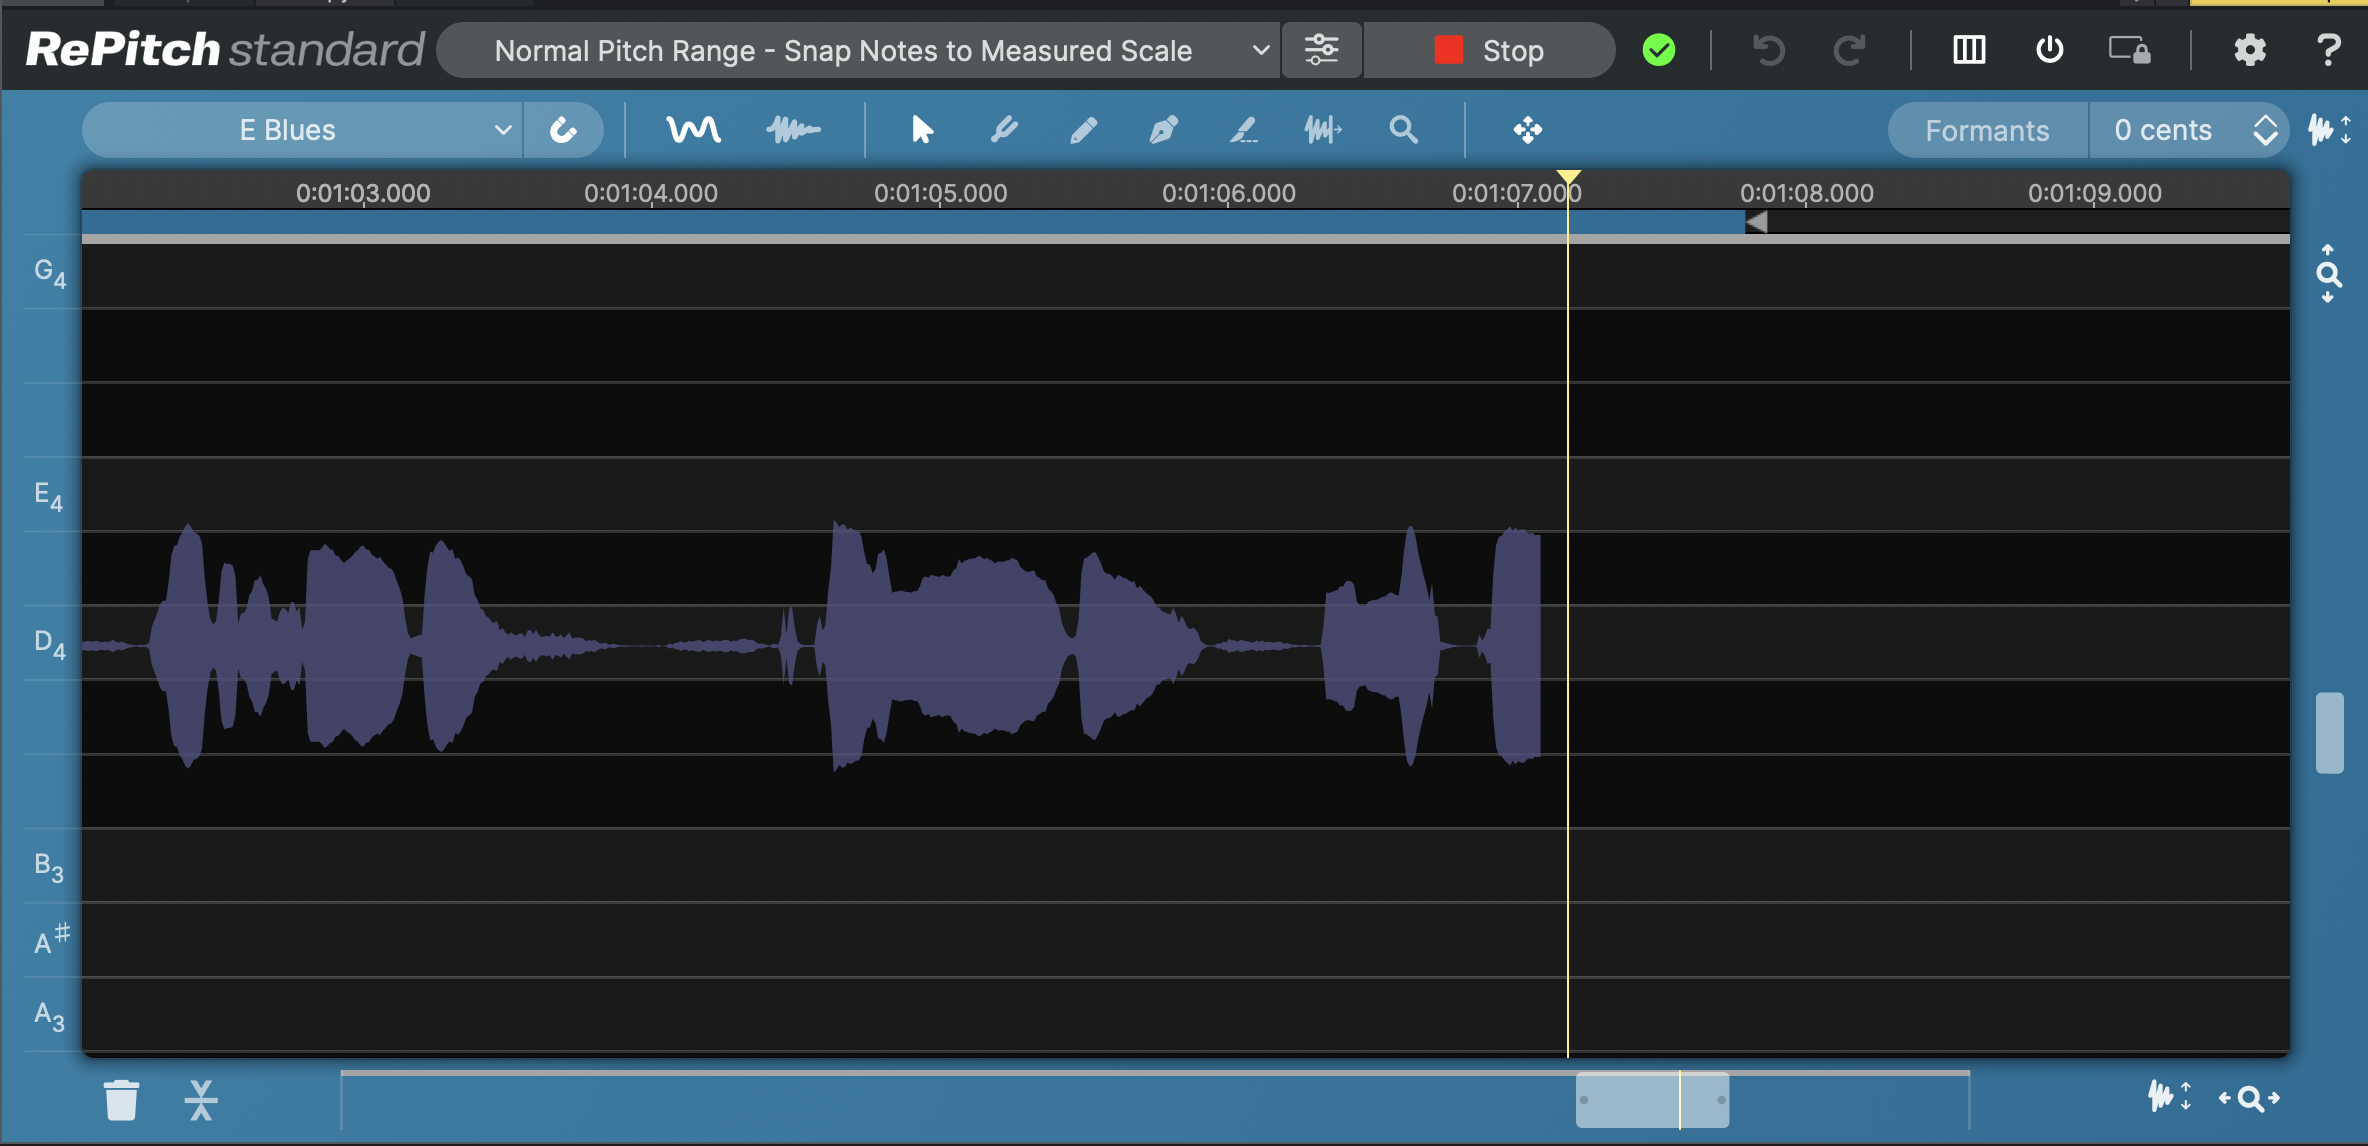Open the help question mark

(2328, 50)
